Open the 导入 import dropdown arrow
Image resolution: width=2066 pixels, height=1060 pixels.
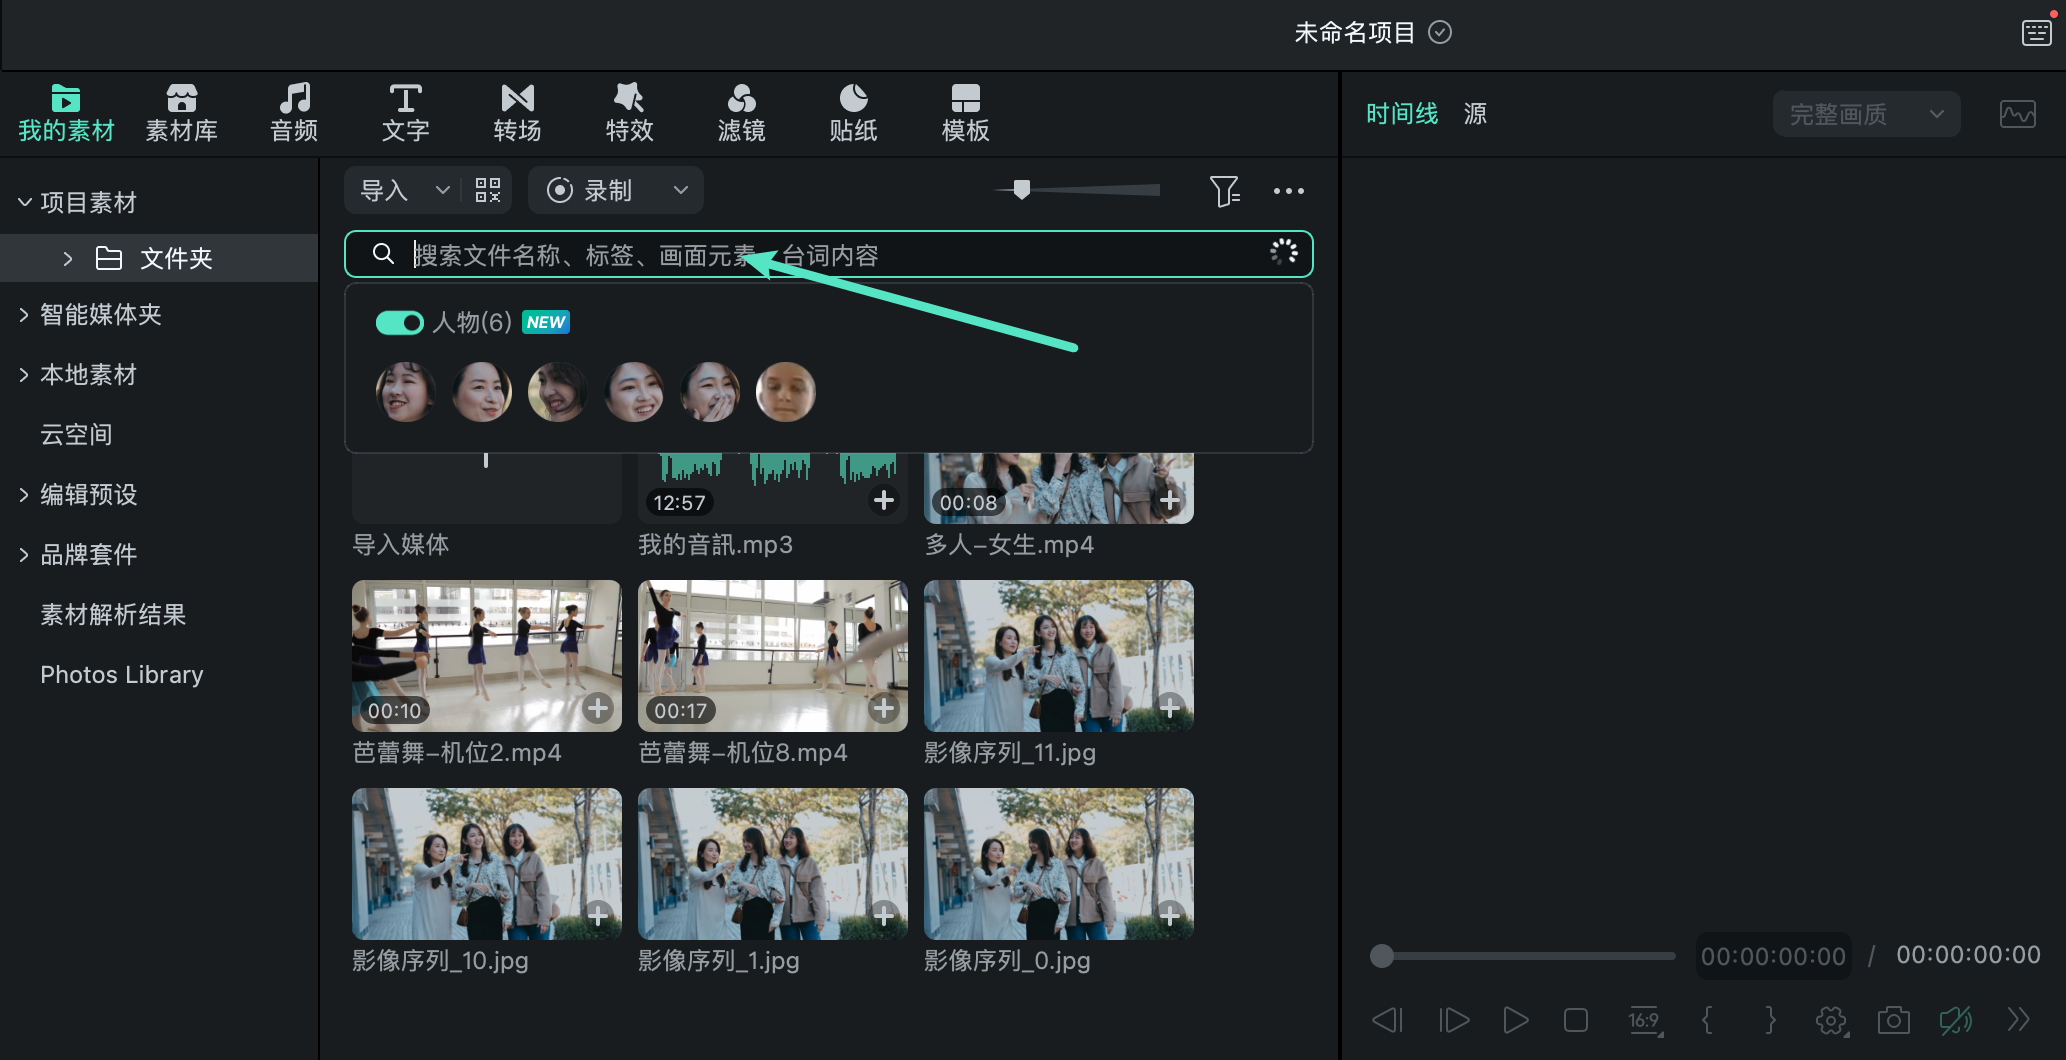[x=442, y=190]
